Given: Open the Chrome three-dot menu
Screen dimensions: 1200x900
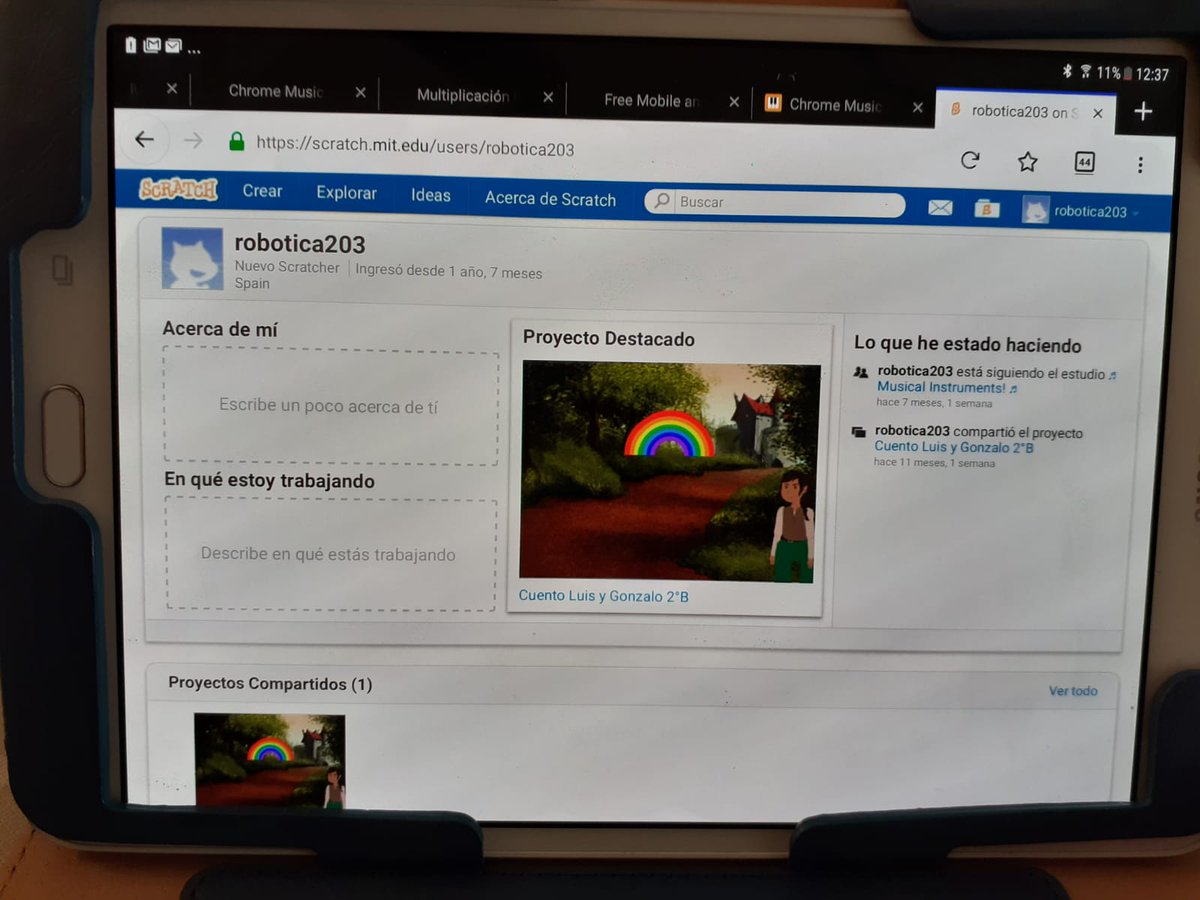Looking at the screenshot, I should pyautogui.click(x=1140, y=164).
